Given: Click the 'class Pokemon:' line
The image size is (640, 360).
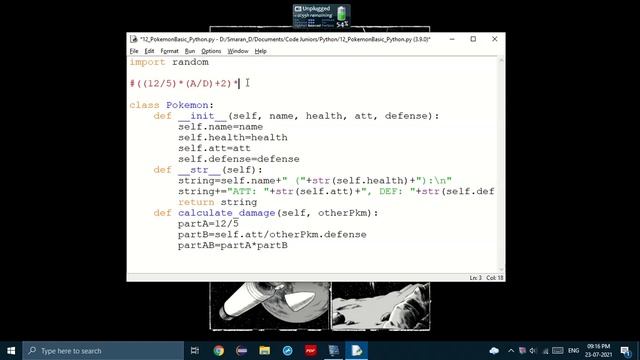Looking at the screenshot, I should click(171, 105).
